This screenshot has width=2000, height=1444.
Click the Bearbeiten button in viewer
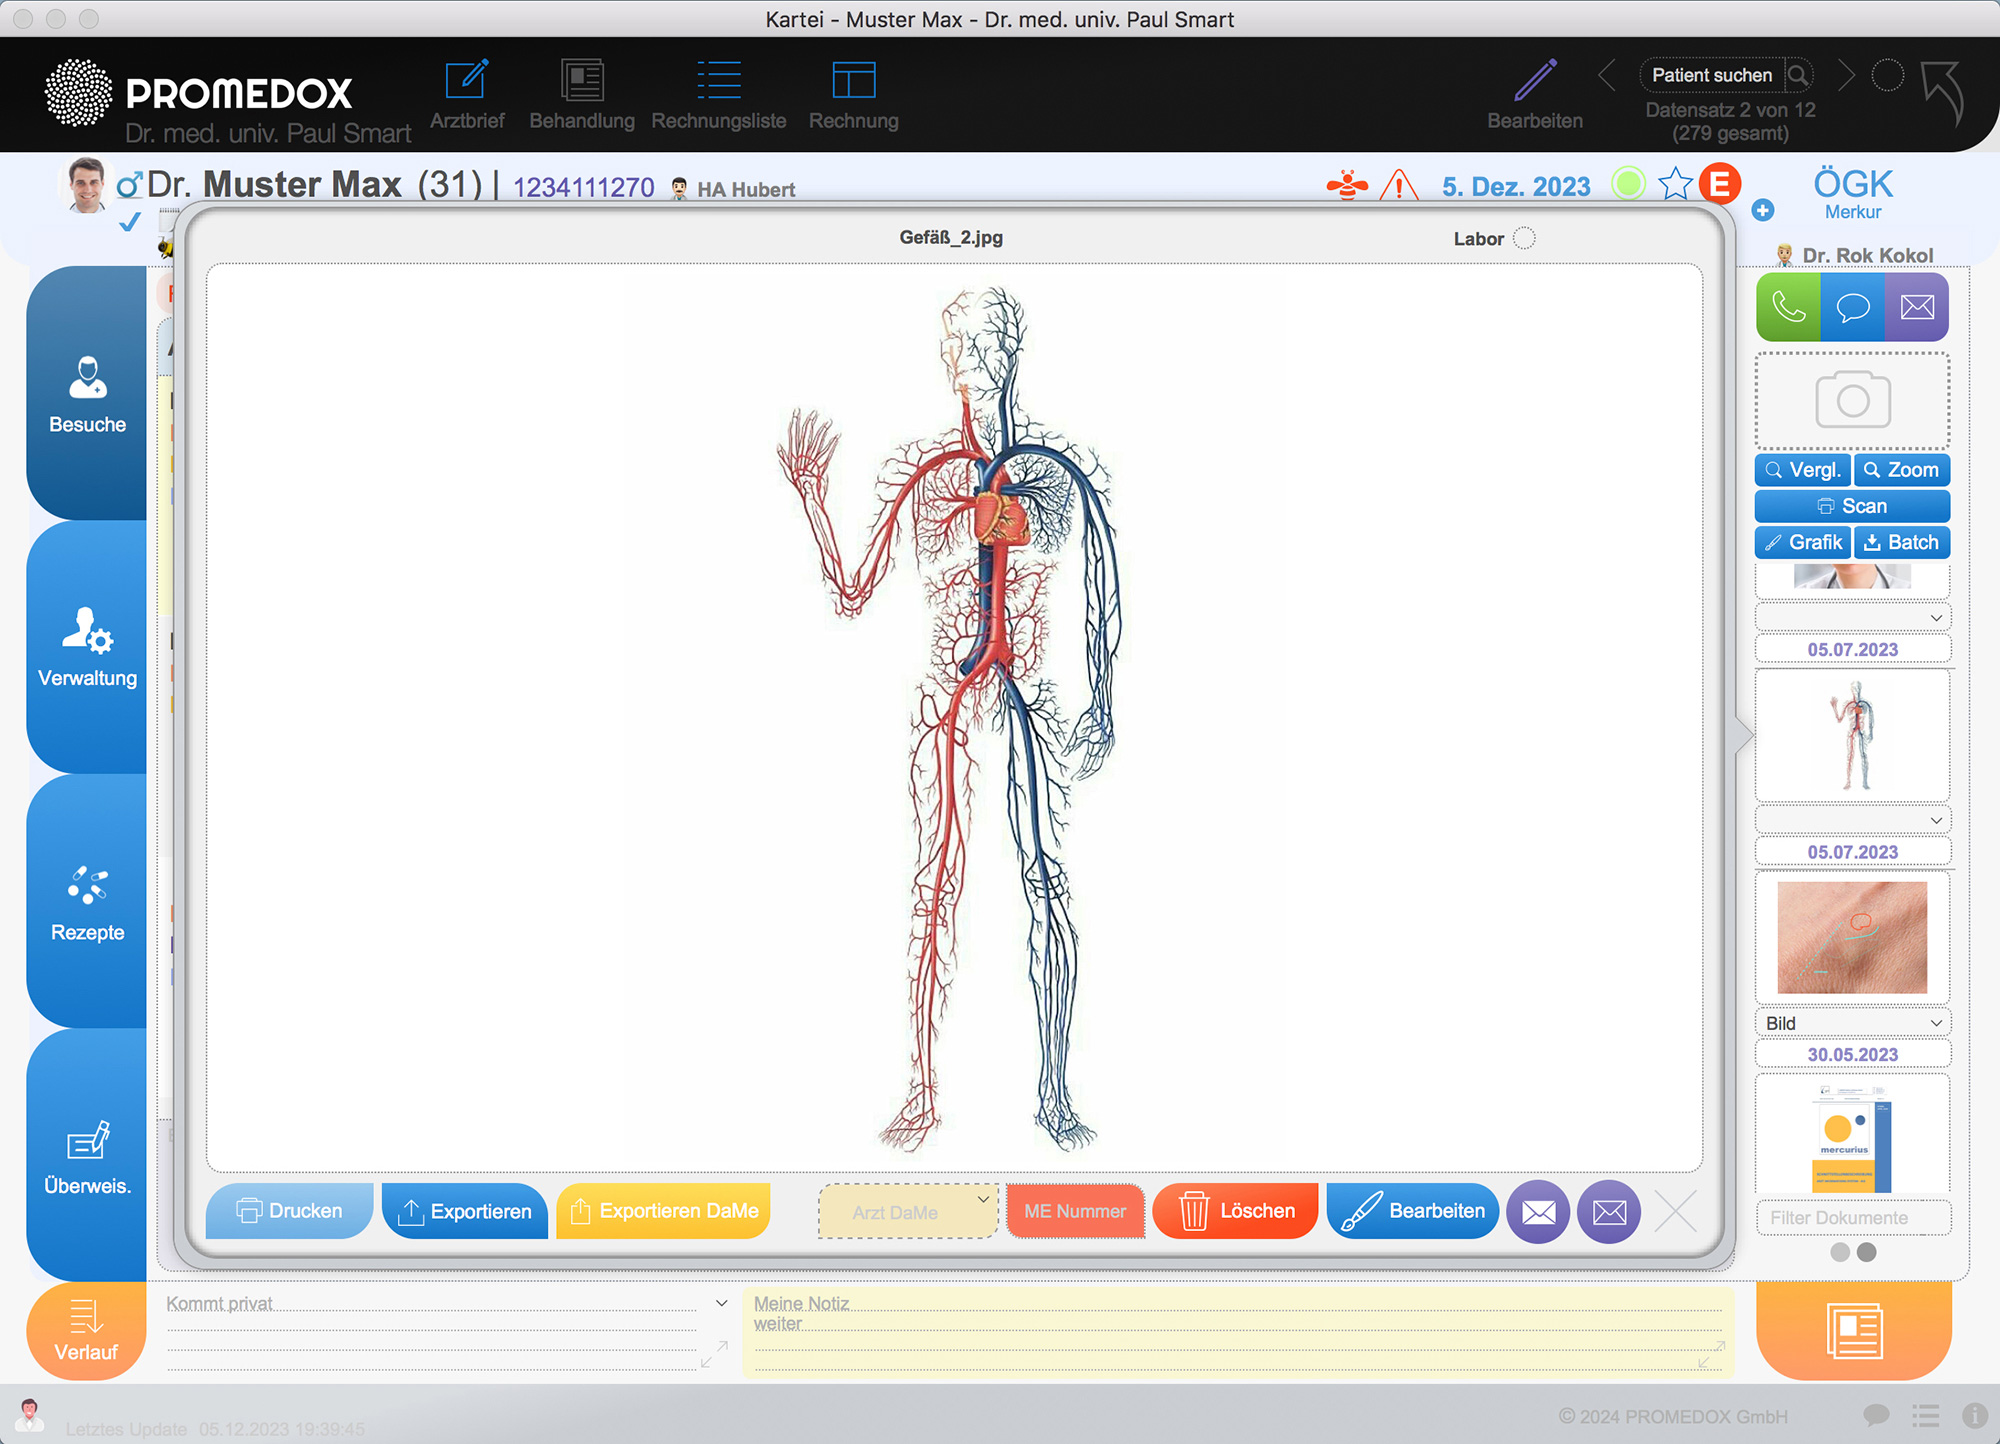1412,1211
